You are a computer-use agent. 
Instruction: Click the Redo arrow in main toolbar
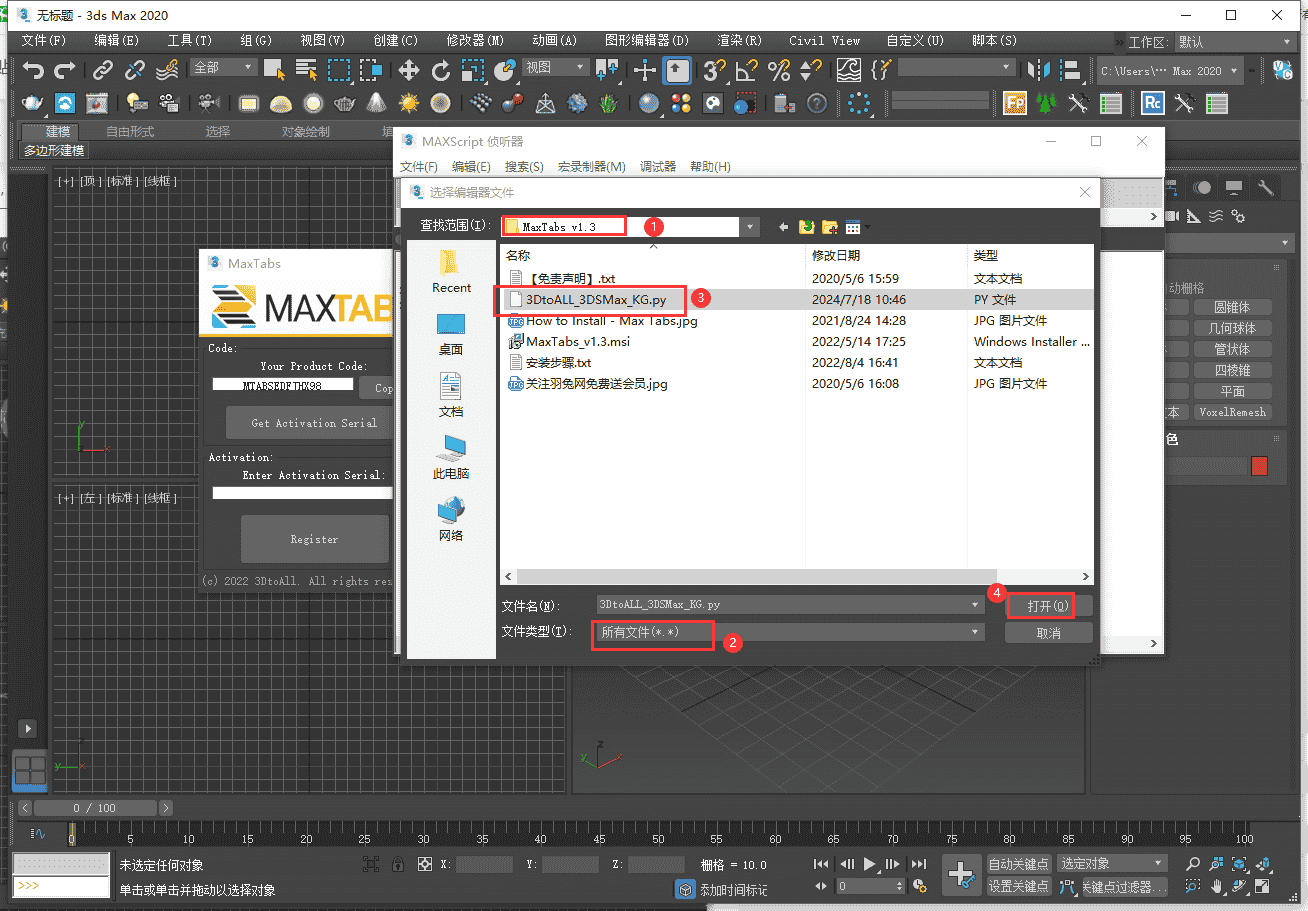[65, 70]
